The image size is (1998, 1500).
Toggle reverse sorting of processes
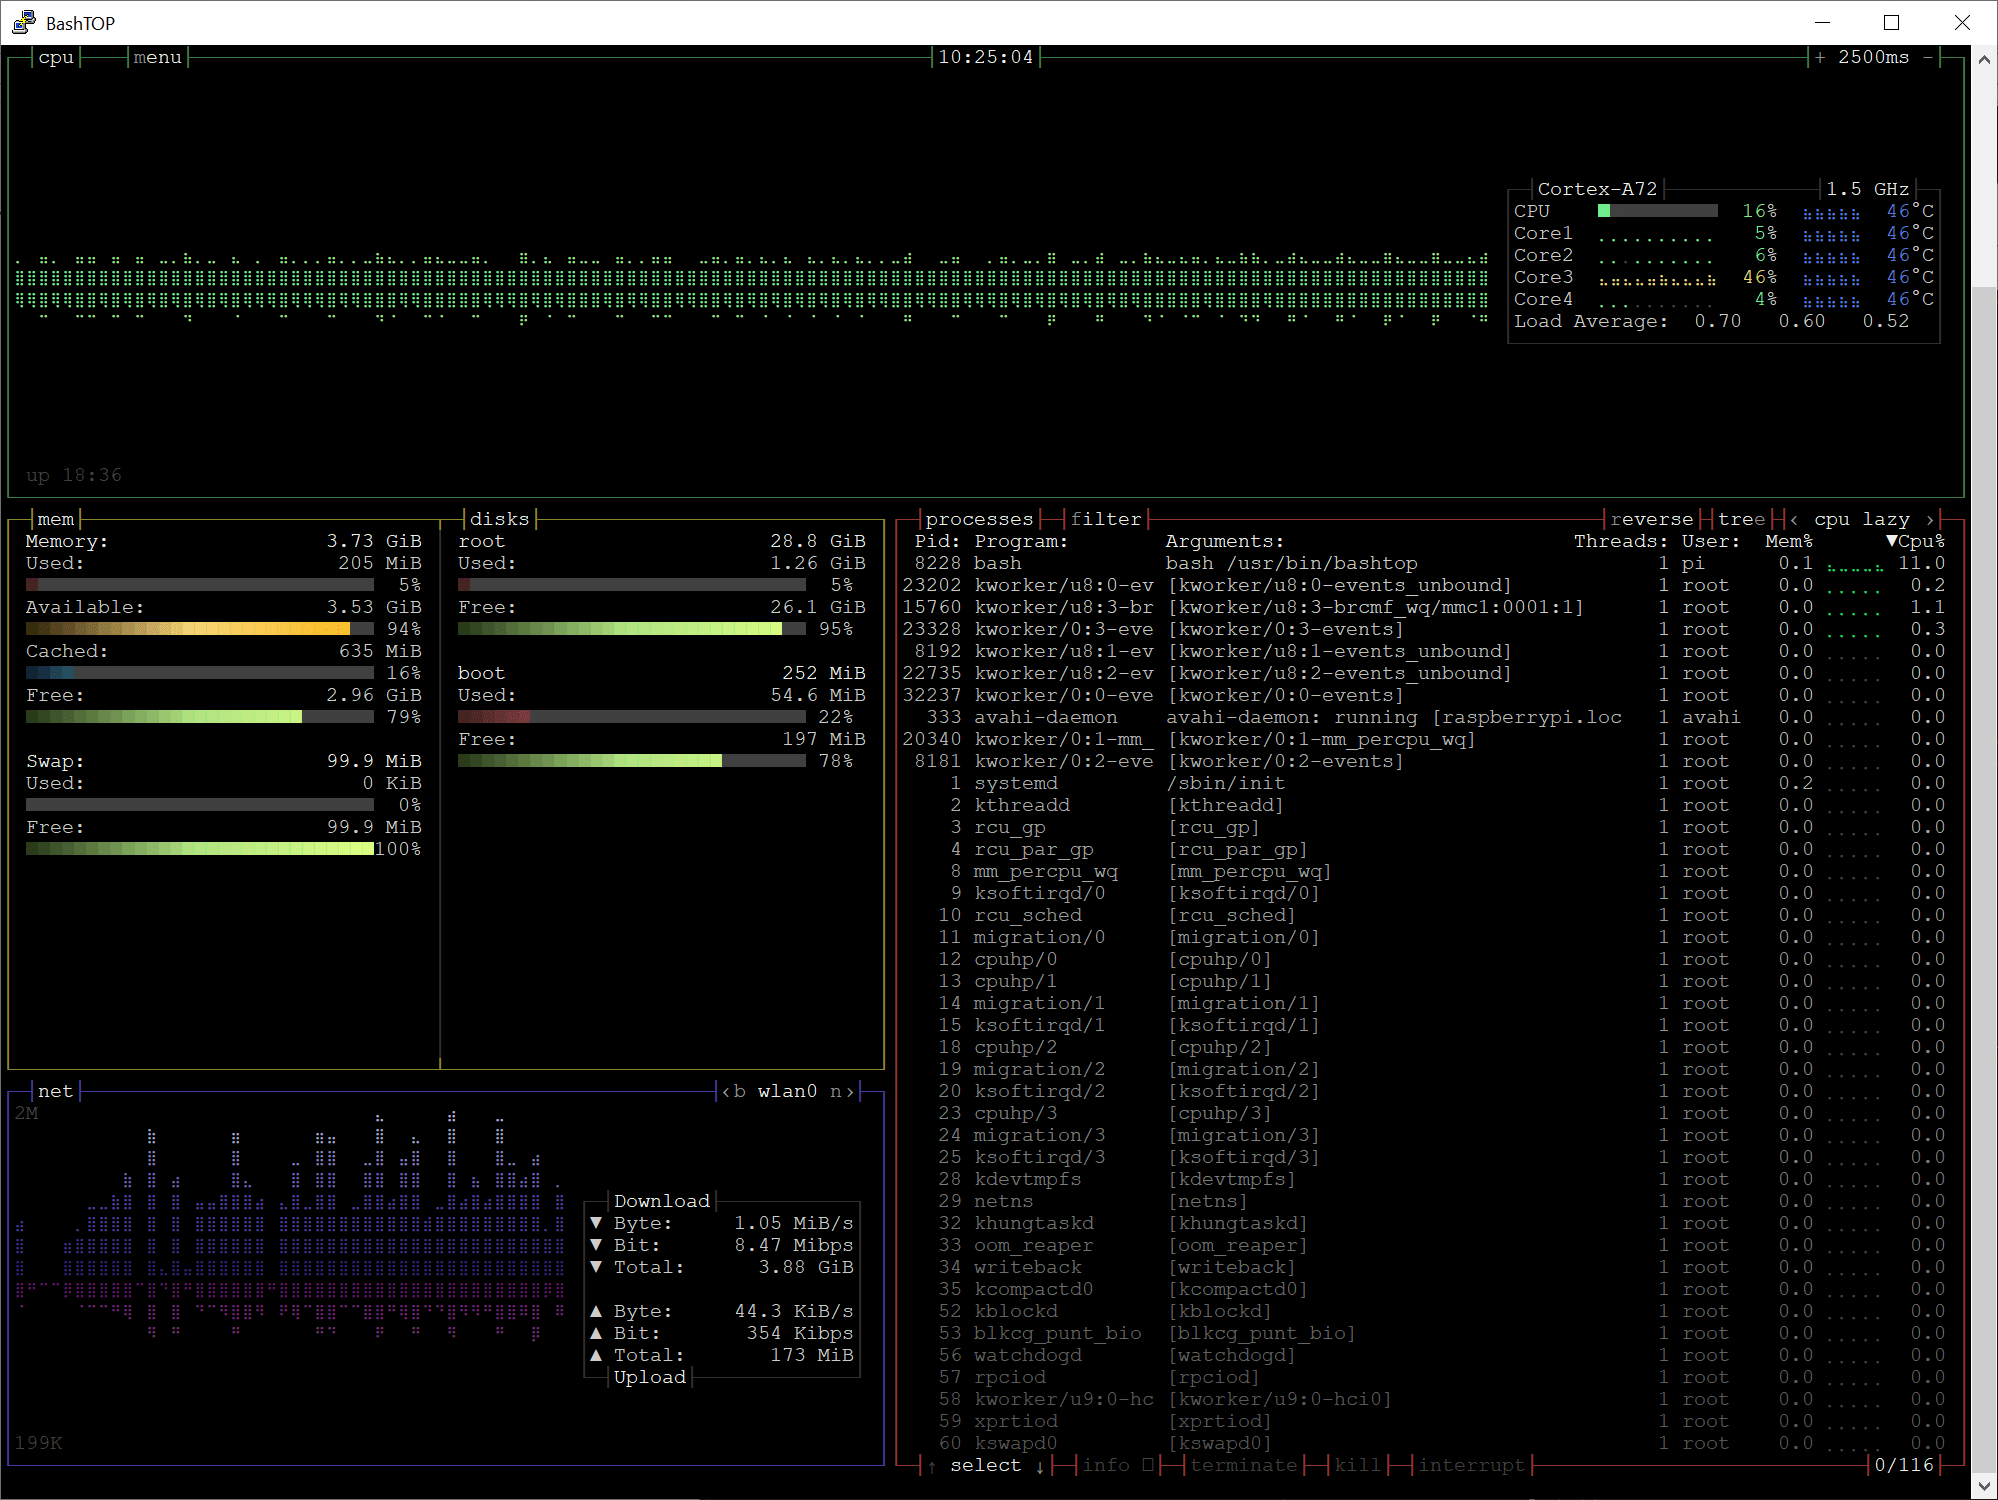click(x=1651, y=519)
